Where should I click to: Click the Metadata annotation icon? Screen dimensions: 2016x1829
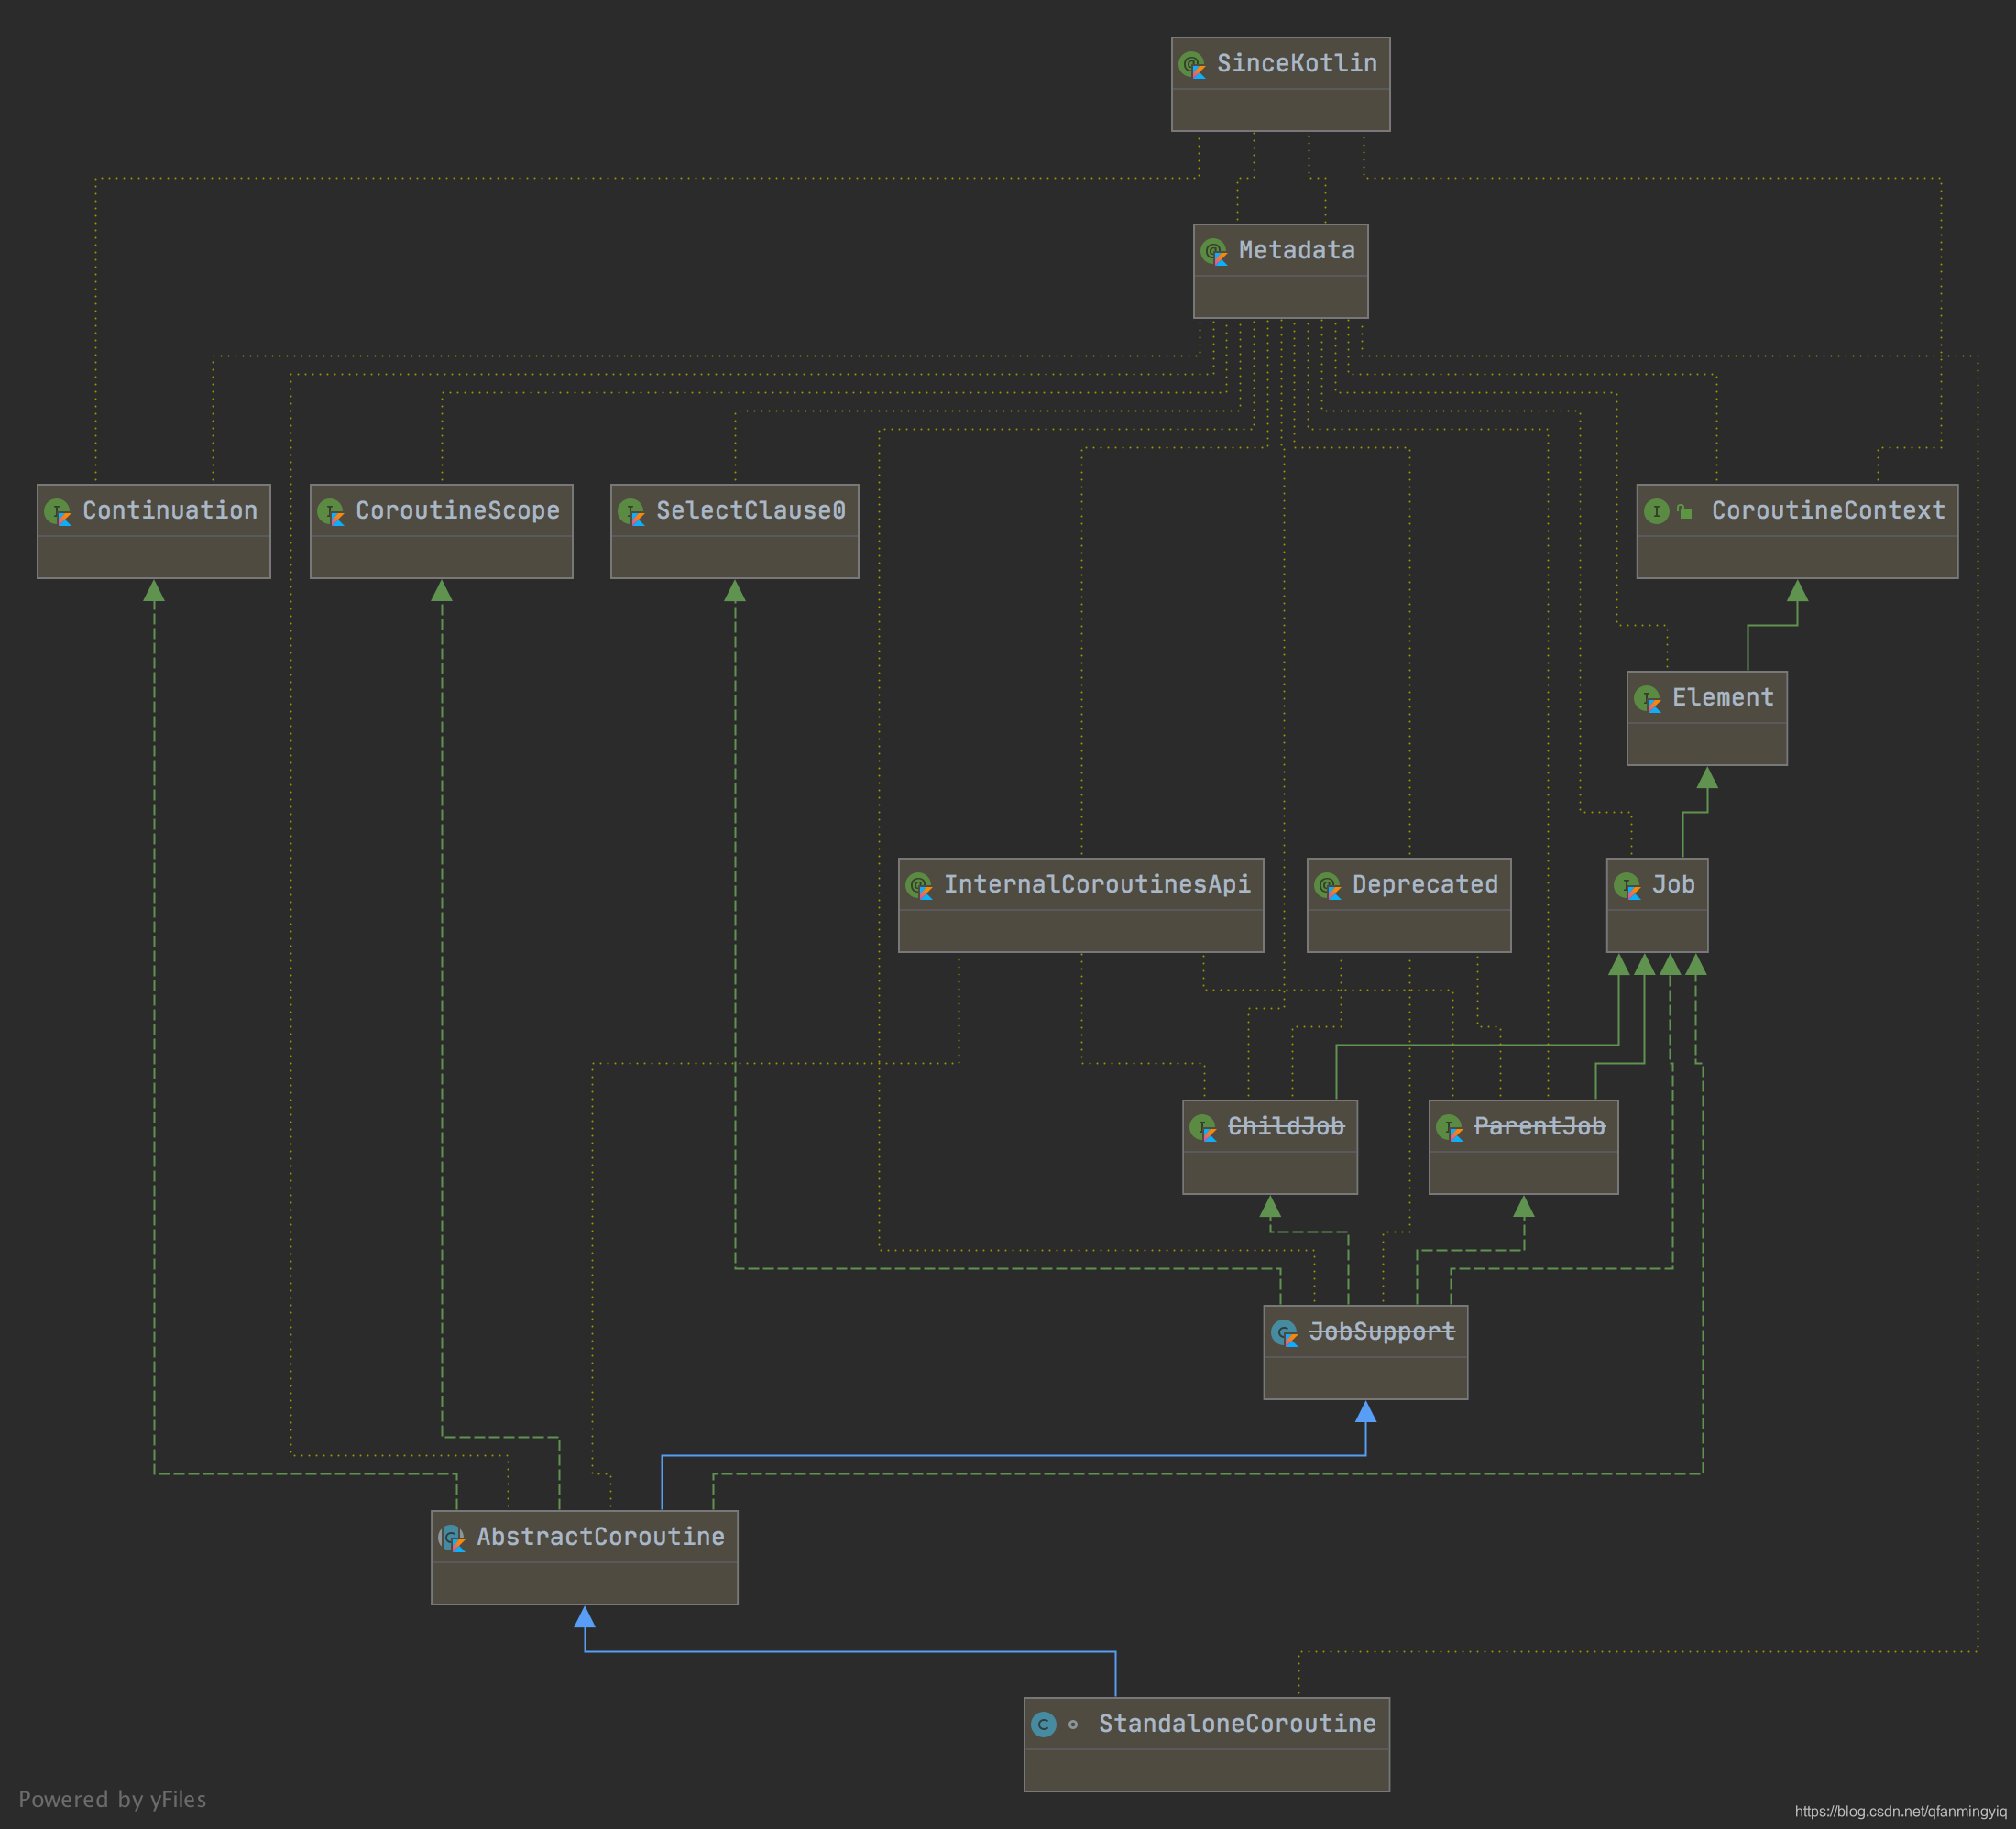1214,252
